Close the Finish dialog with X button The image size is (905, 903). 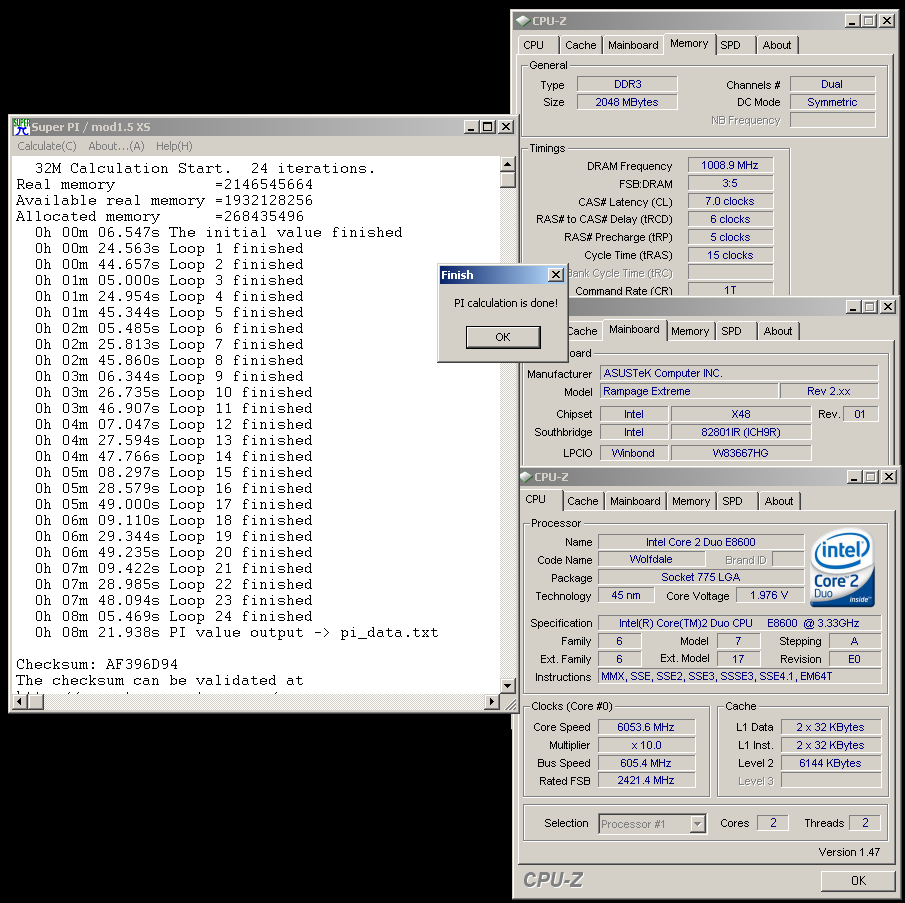(555, 275)
